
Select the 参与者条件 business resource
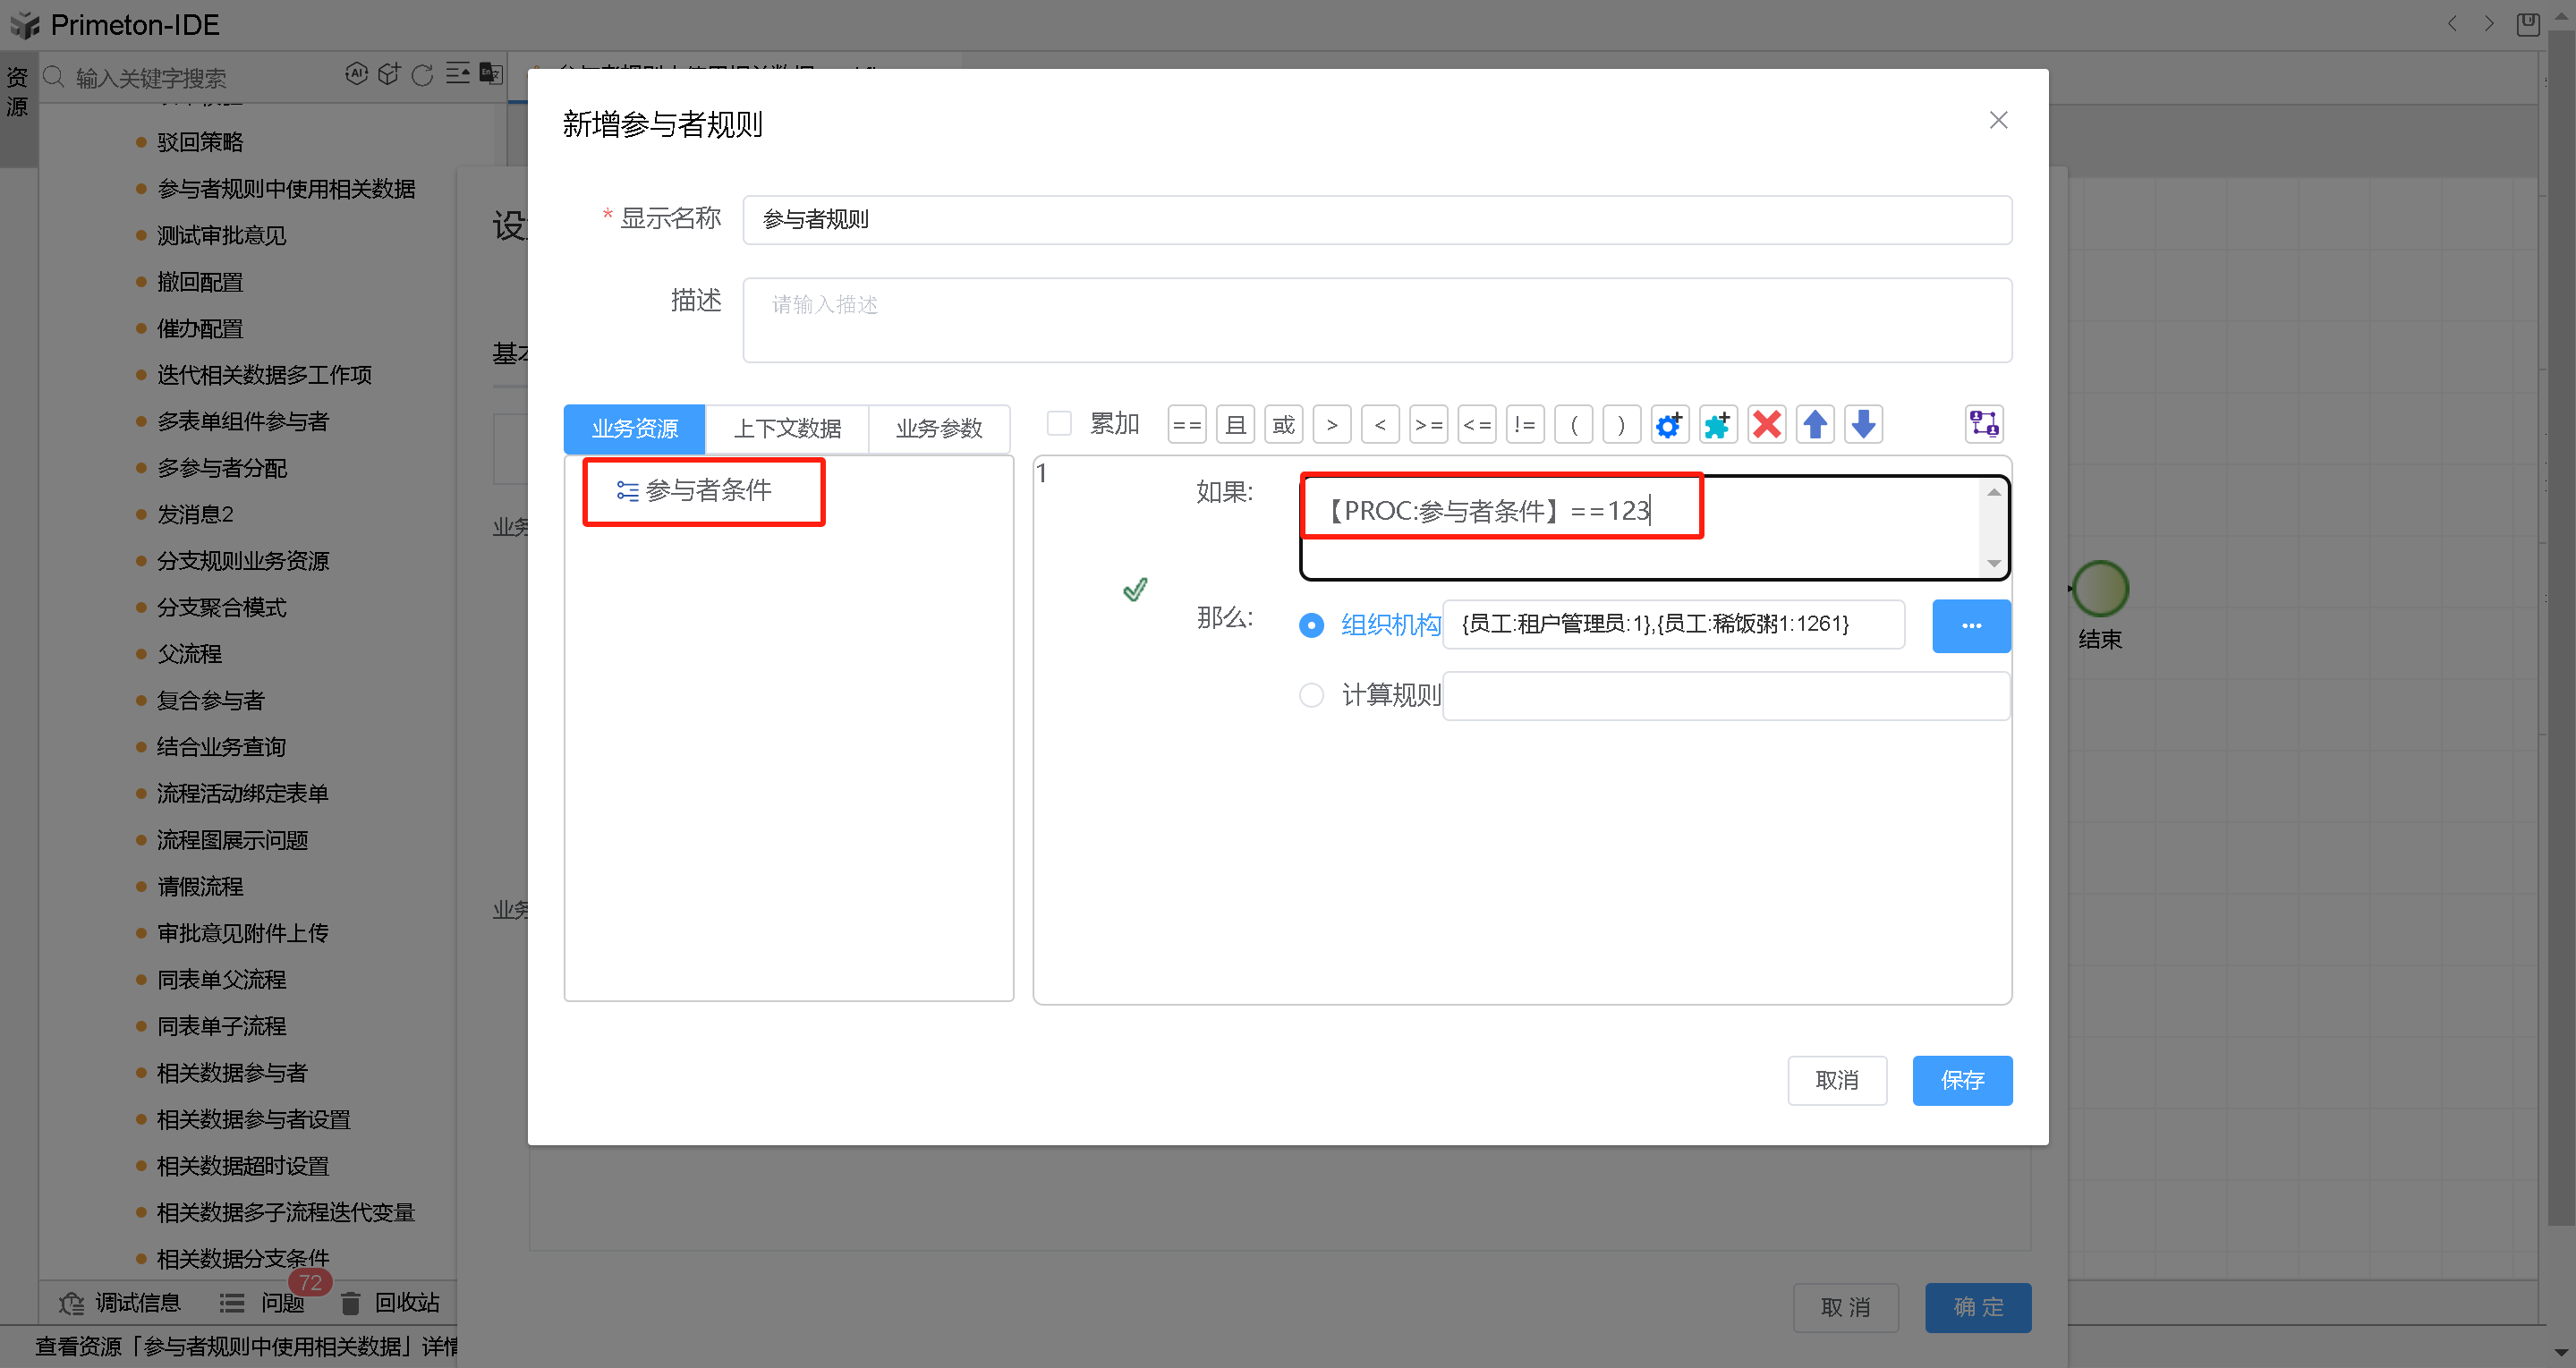click(708, 491)
